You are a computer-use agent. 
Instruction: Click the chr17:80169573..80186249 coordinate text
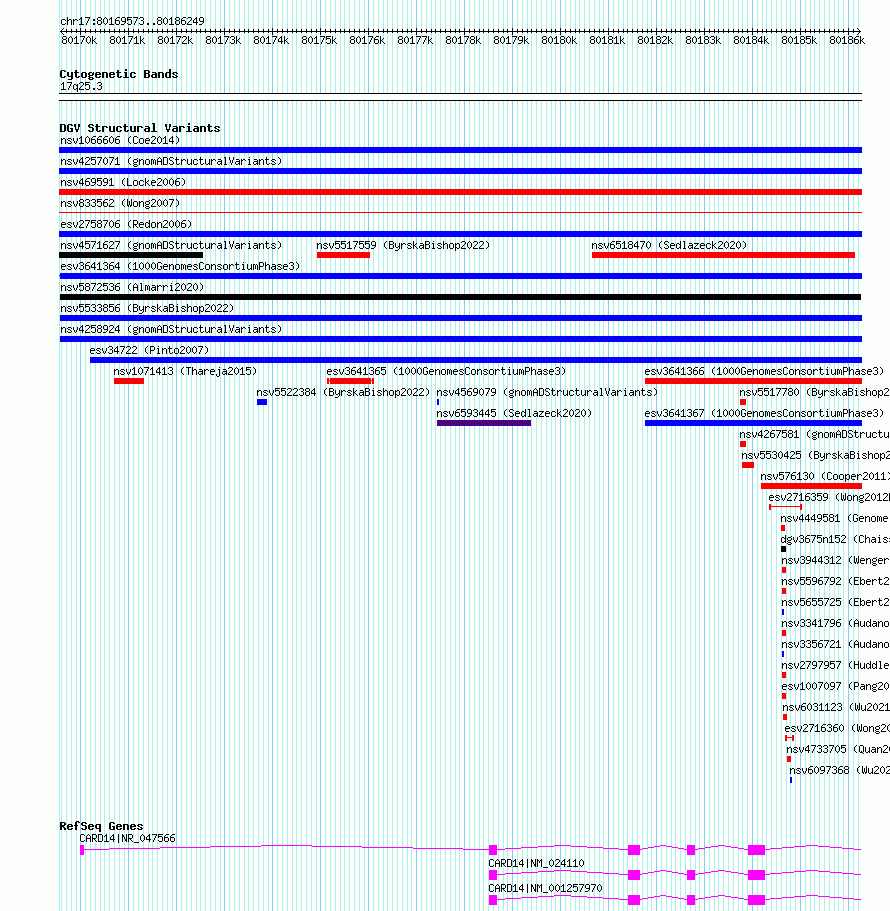point(132,21)
